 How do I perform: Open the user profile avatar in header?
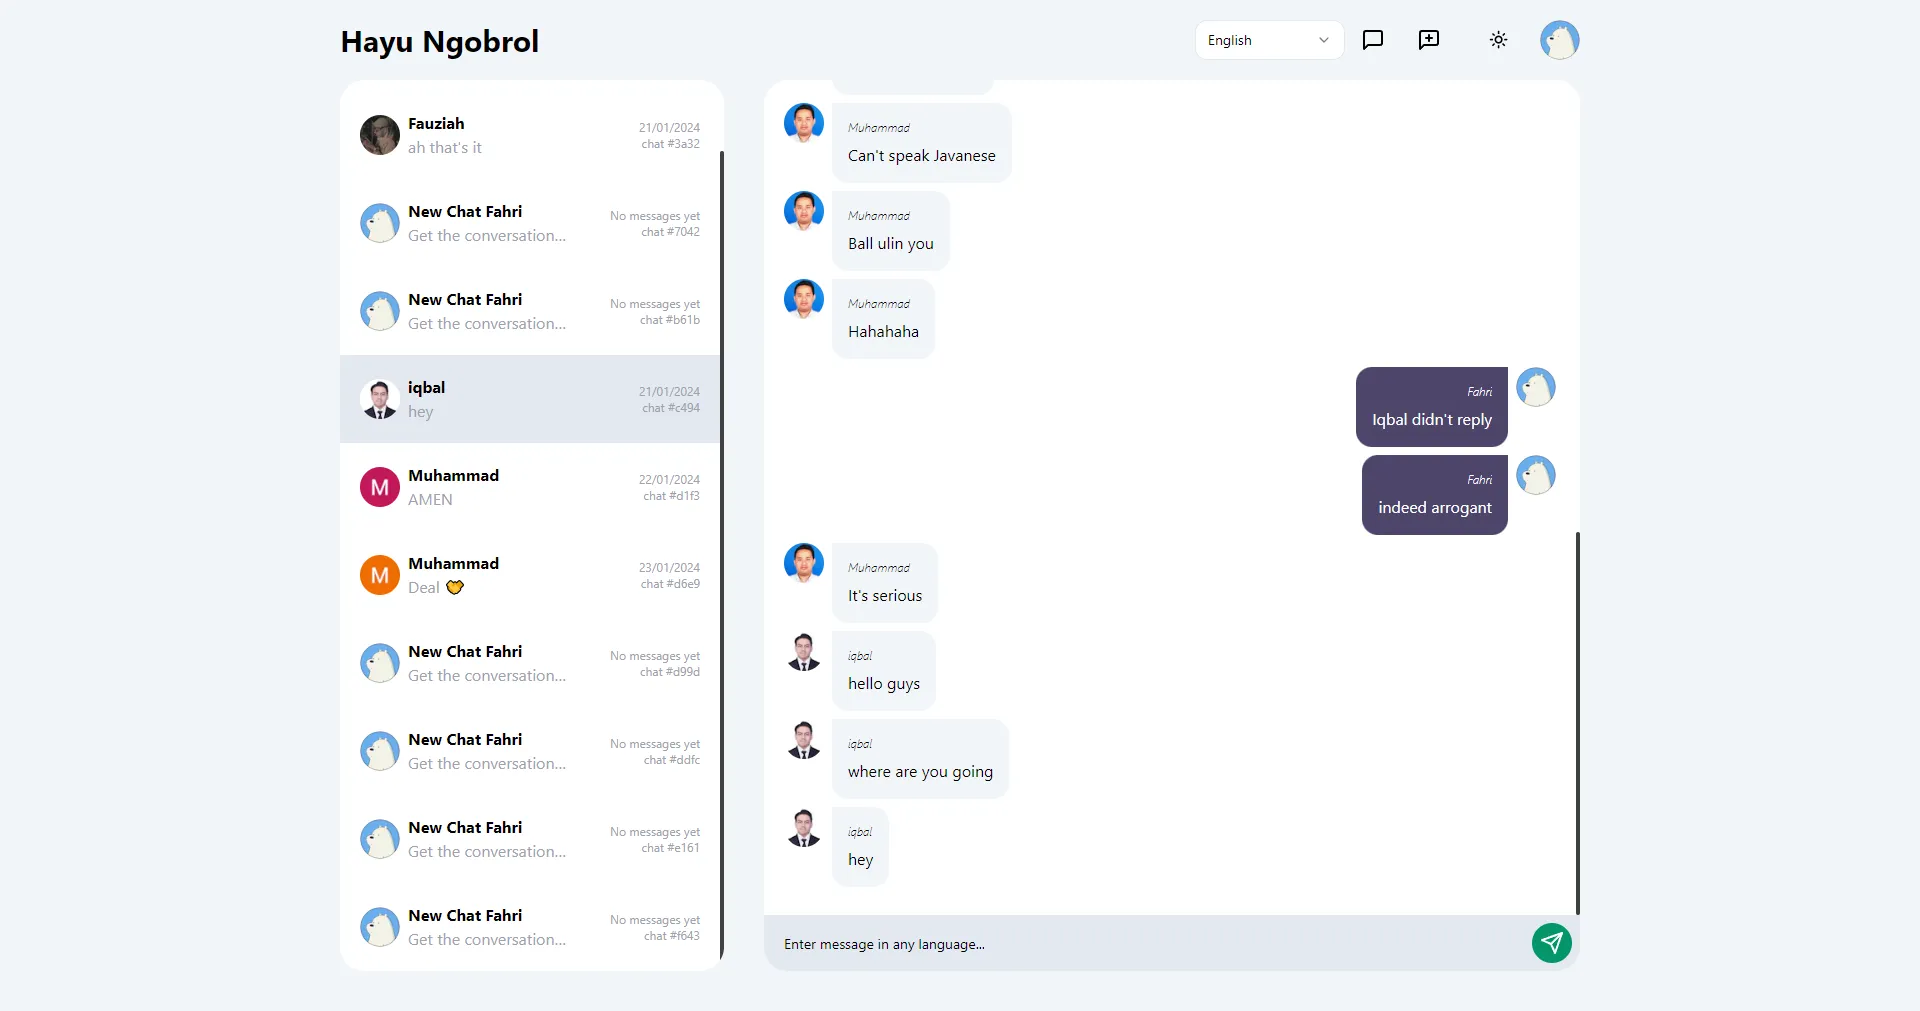tap(1559, 40)
